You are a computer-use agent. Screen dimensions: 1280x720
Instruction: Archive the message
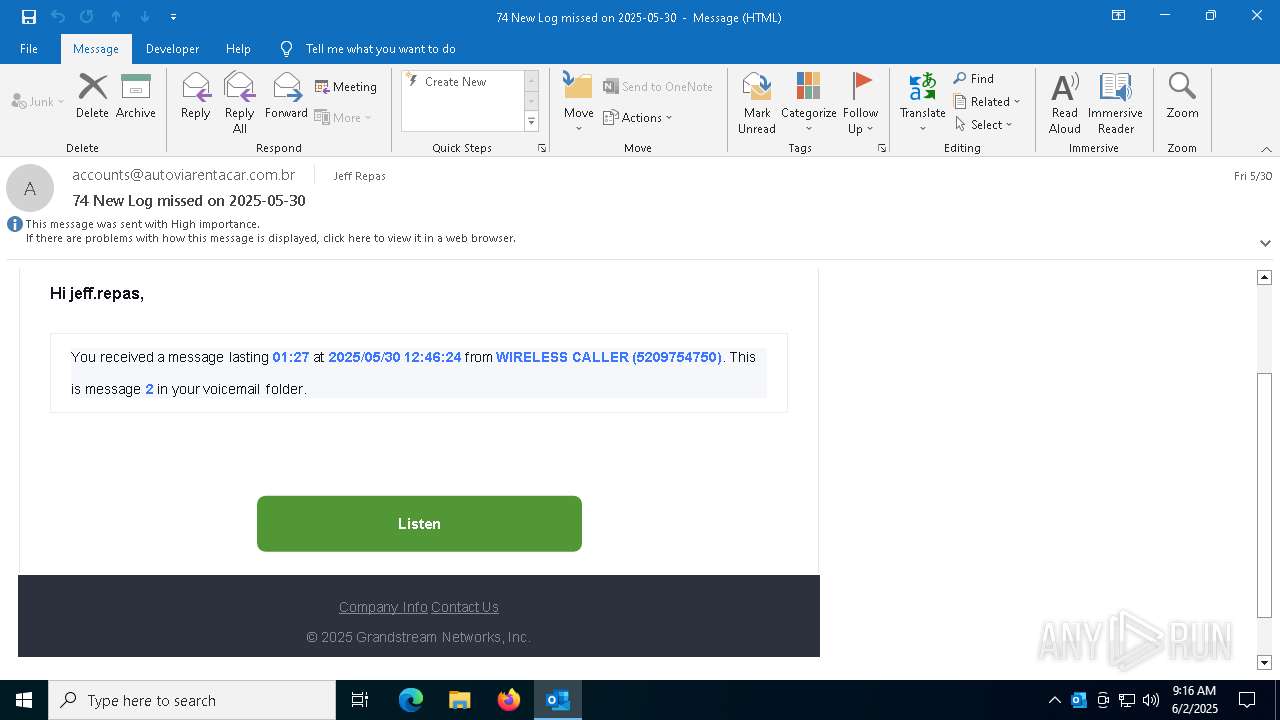click(135, 96)
